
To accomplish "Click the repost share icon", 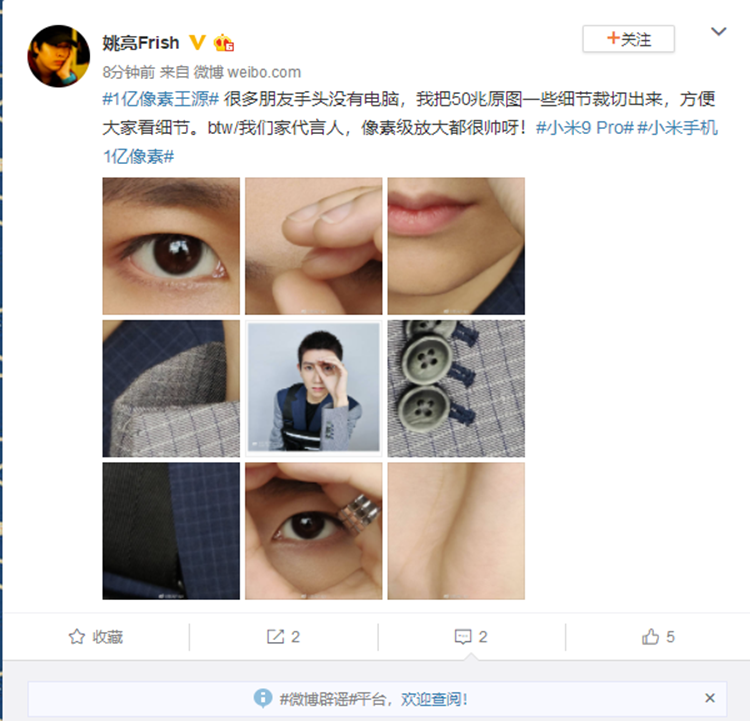I will [275, 637].
